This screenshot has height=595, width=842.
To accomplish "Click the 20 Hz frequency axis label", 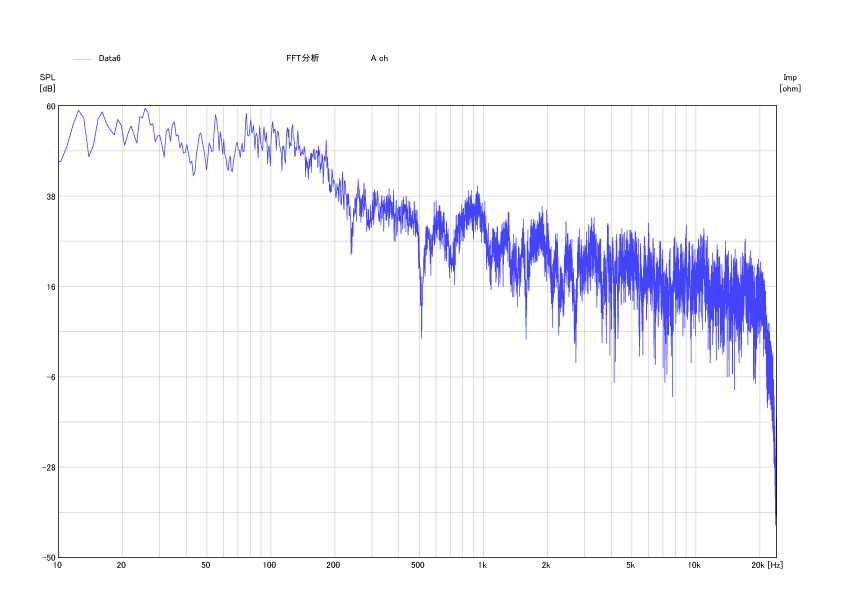I will pyautogui.click(x=121, y=565).
